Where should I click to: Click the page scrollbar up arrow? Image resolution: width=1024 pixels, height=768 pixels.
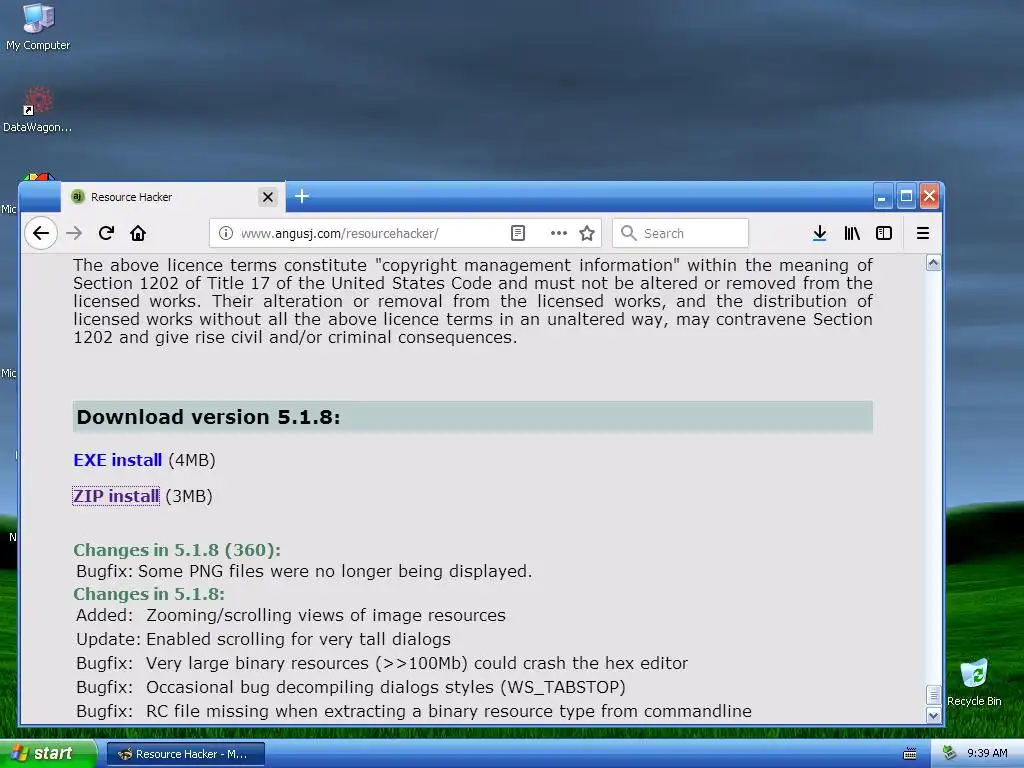pyautogui.click(x=934, y=263)
